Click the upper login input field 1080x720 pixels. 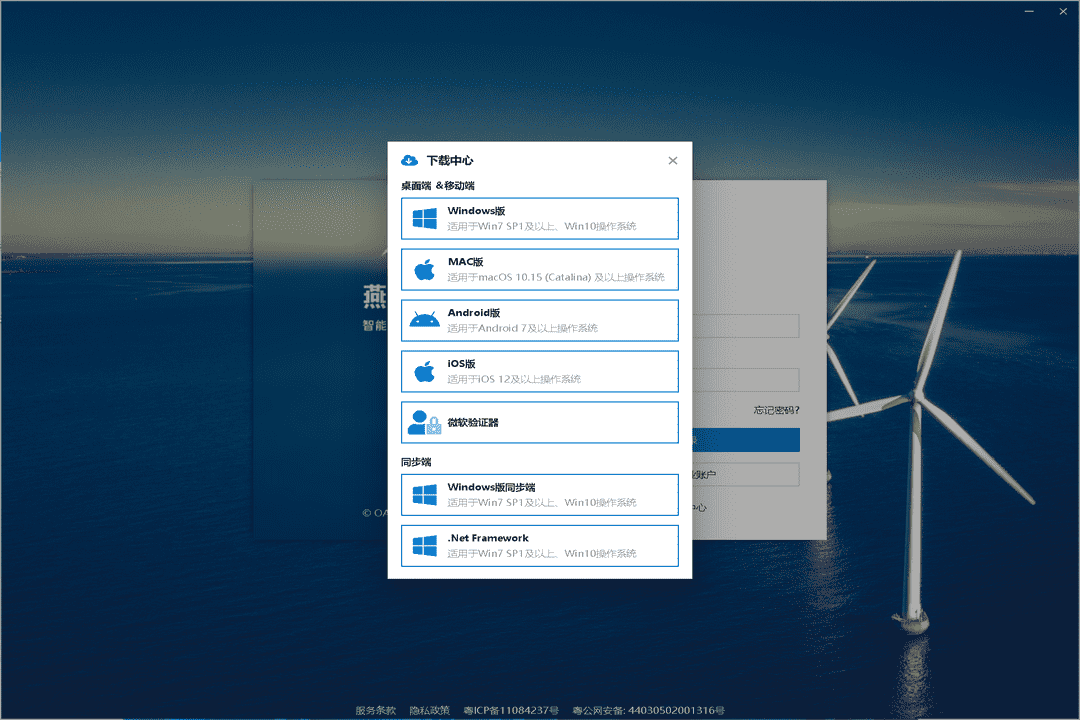746,326
